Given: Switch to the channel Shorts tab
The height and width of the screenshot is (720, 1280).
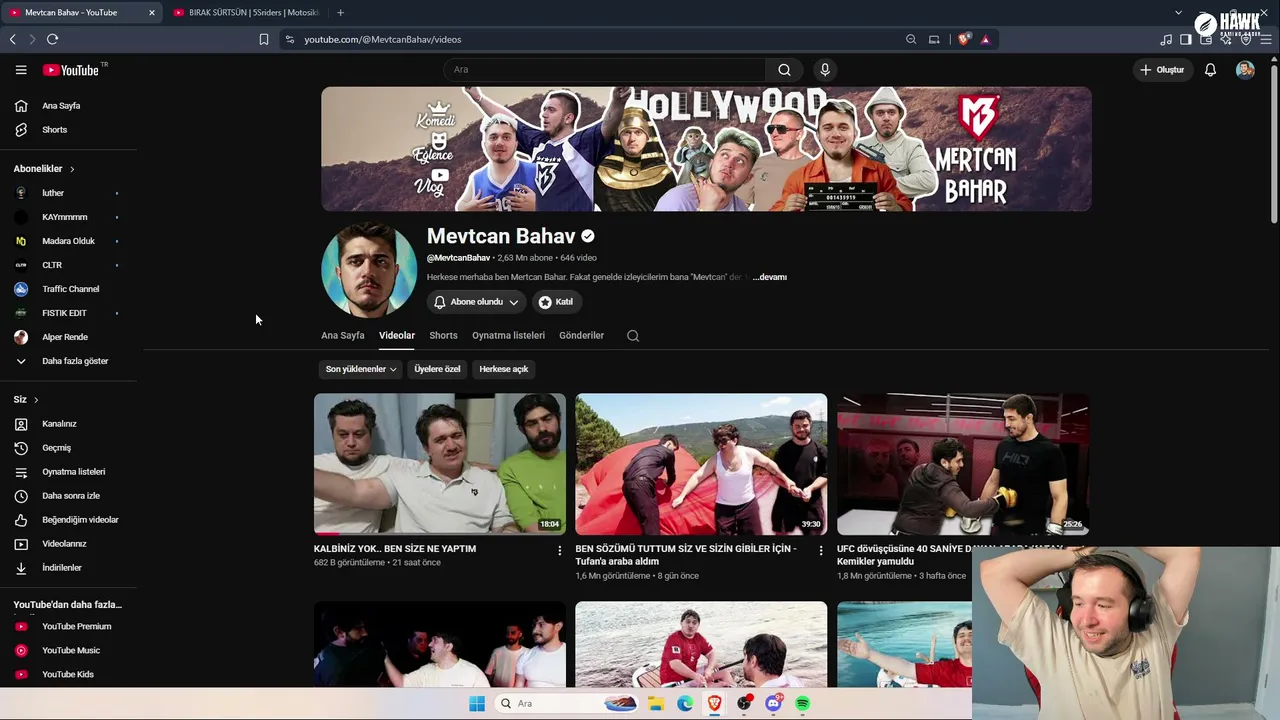Looking at the screenshot, I should (443, 336).
